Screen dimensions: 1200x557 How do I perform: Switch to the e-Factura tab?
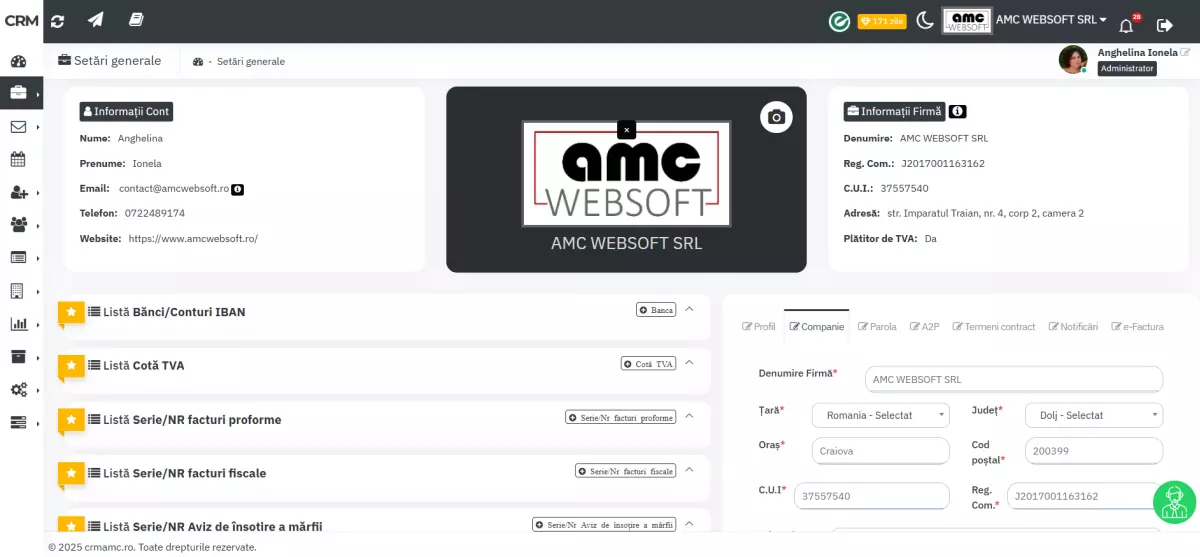pos(1138,327)
